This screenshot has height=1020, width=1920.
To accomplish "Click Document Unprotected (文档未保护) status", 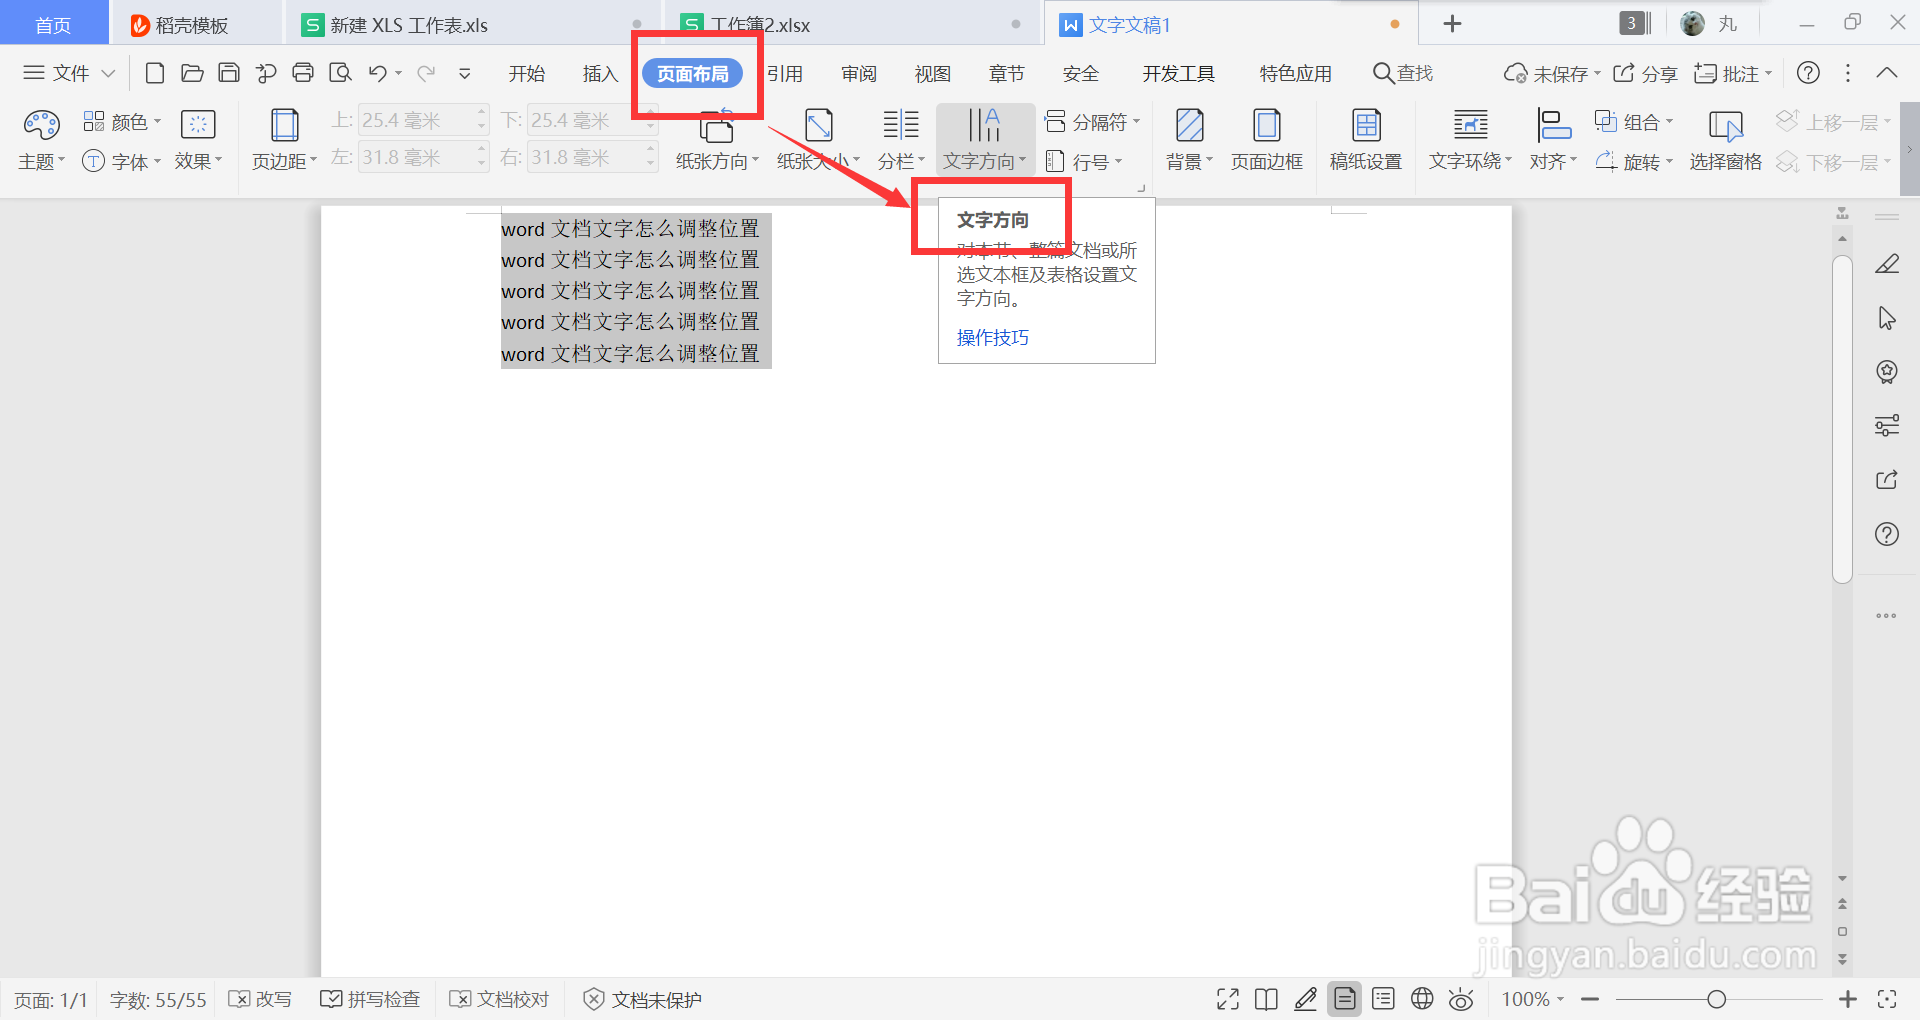I will tap(643, 999).
